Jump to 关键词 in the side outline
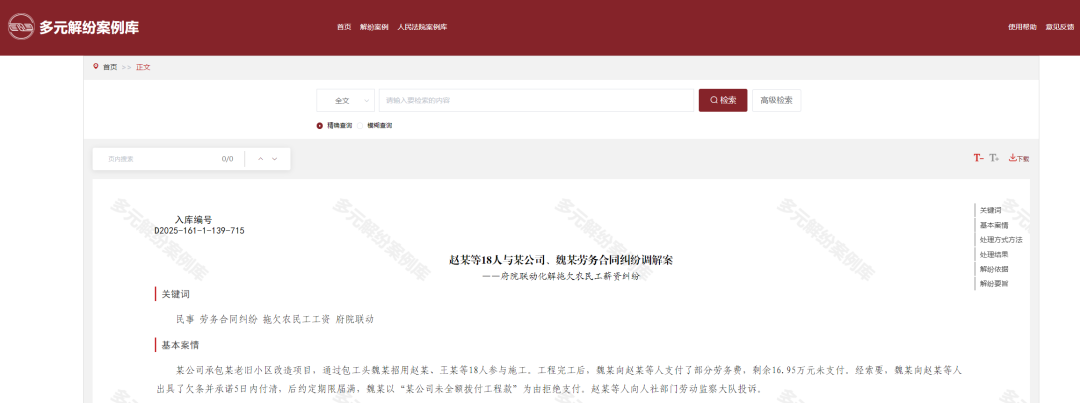 pyautogui.click(x=990, y=210)
